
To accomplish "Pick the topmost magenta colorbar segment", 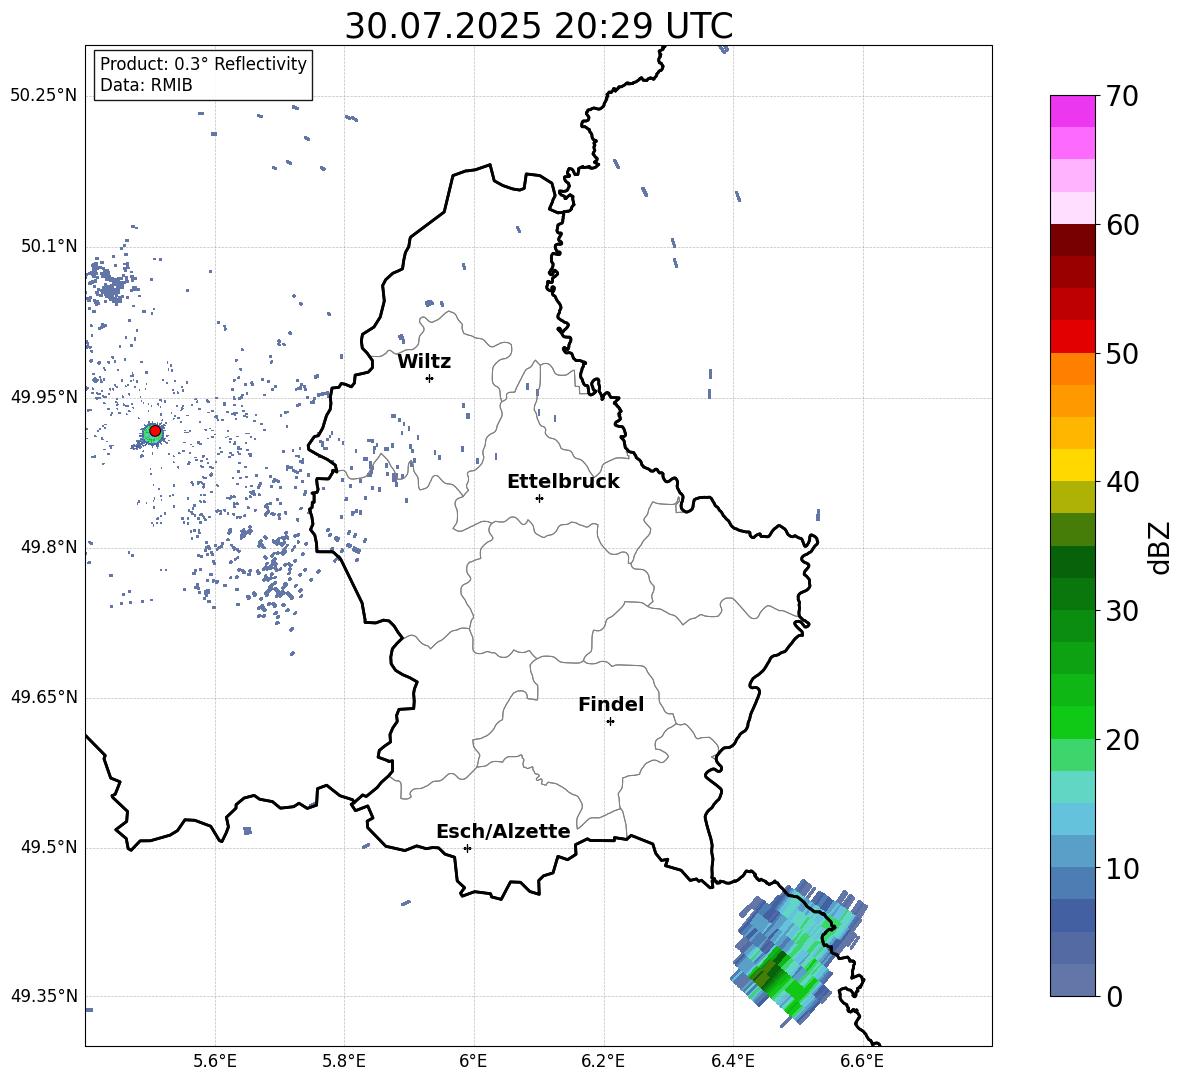I will point(1073,111).
